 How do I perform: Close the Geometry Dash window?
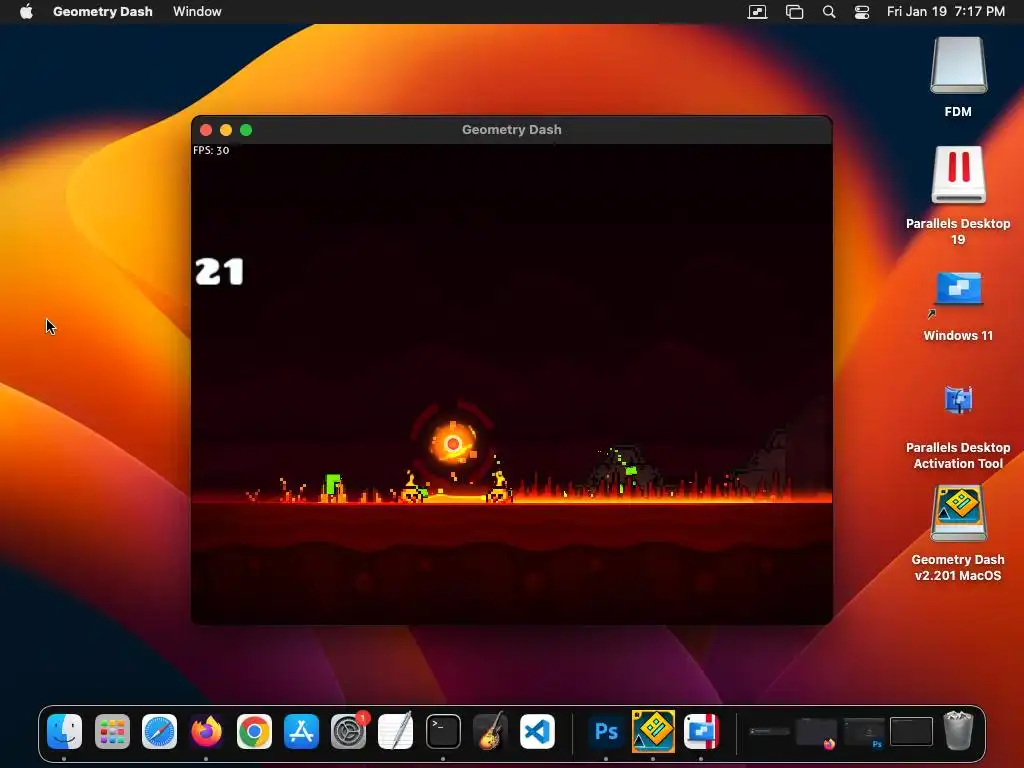pyautogui.click(x=206, y=130)
